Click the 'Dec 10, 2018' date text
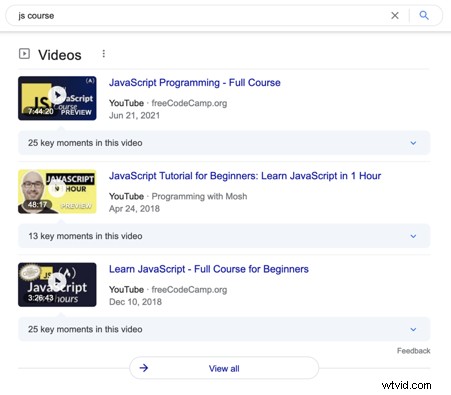This screenshot has height=395, width=451. 135,302
